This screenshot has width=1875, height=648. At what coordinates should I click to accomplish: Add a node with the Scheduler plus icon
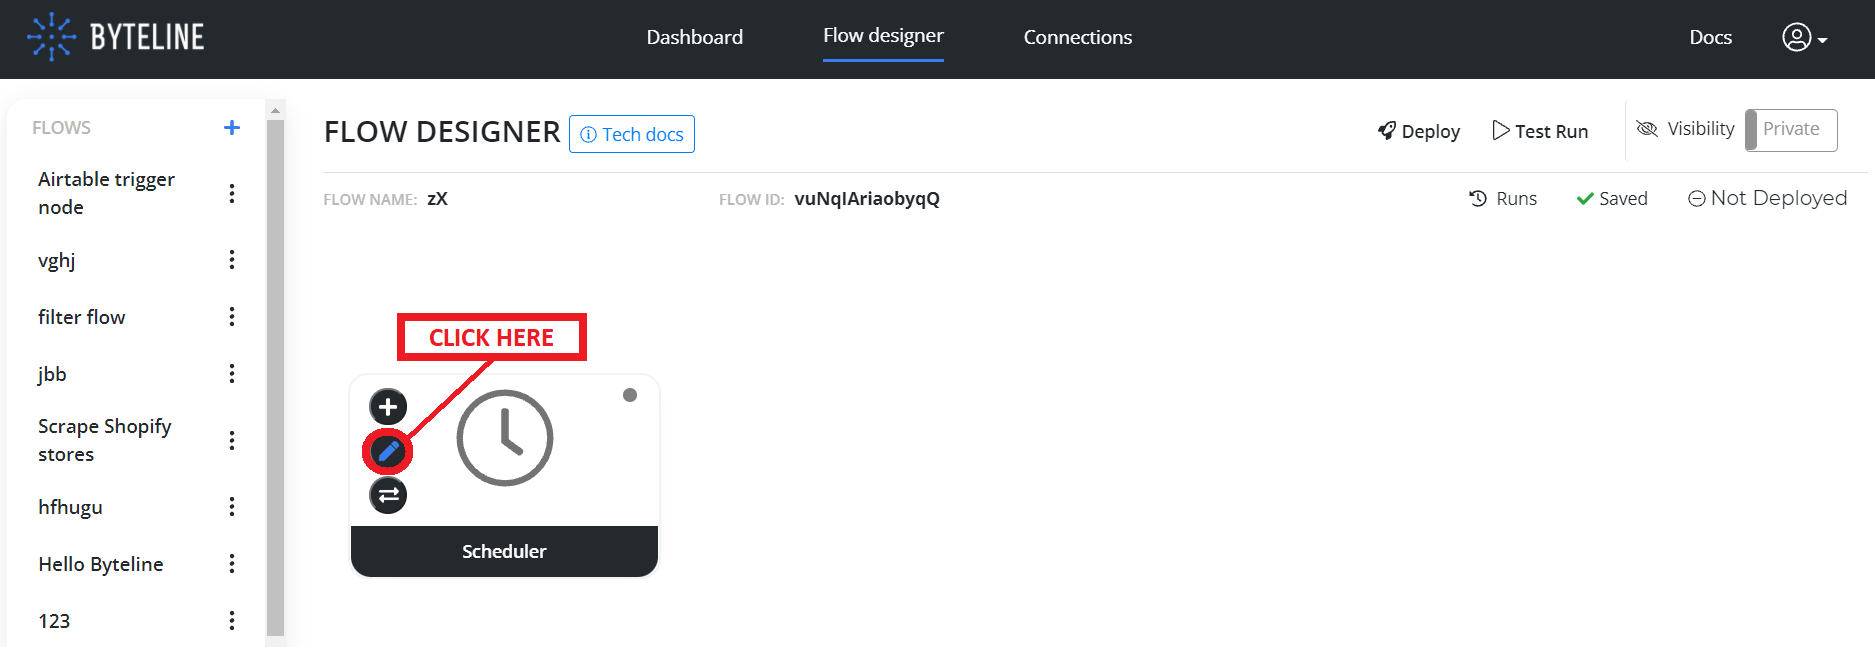(388, 407)
